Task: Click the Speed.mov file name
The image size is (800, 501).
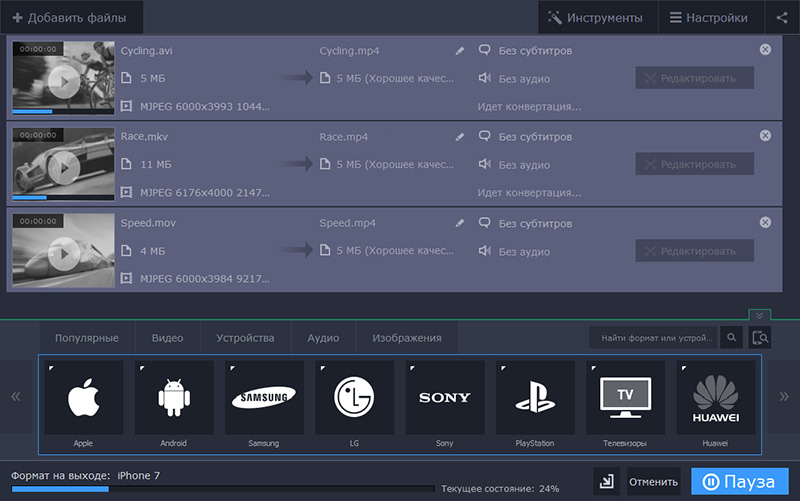Action: pyautogui.click(x=148, y=223)
